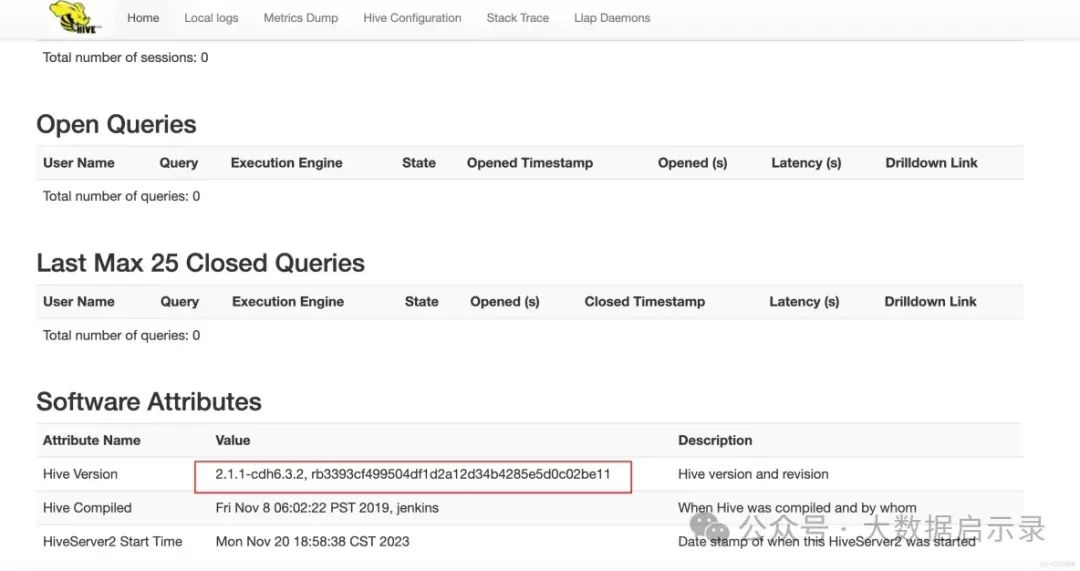This screenshot has width=1080, height=571.
Task: Click Software Attributes heading
Action: pos(149,402)
